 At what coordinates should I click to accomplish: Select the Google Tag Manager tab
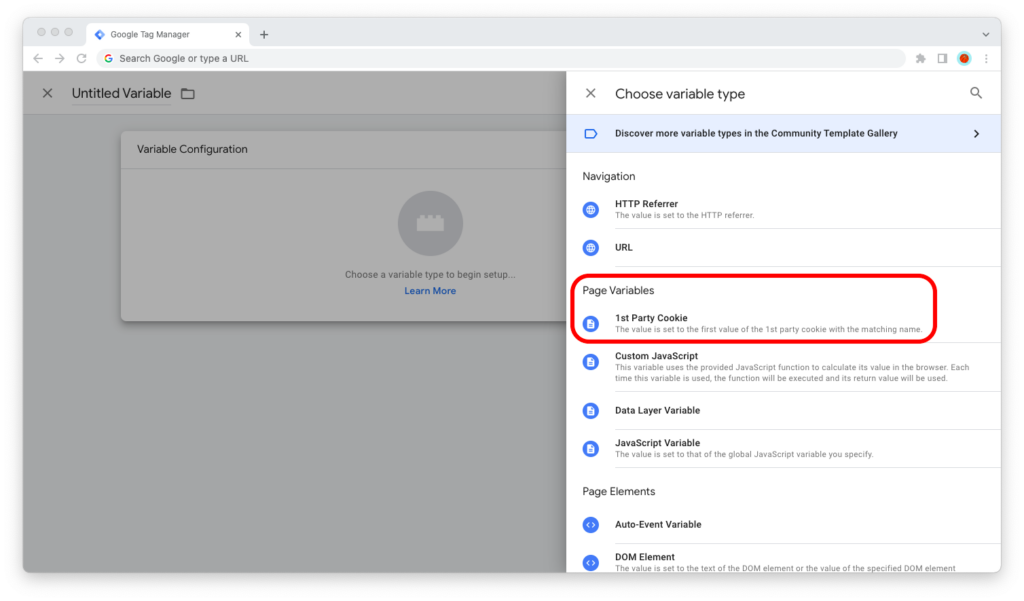click(168, 35)
